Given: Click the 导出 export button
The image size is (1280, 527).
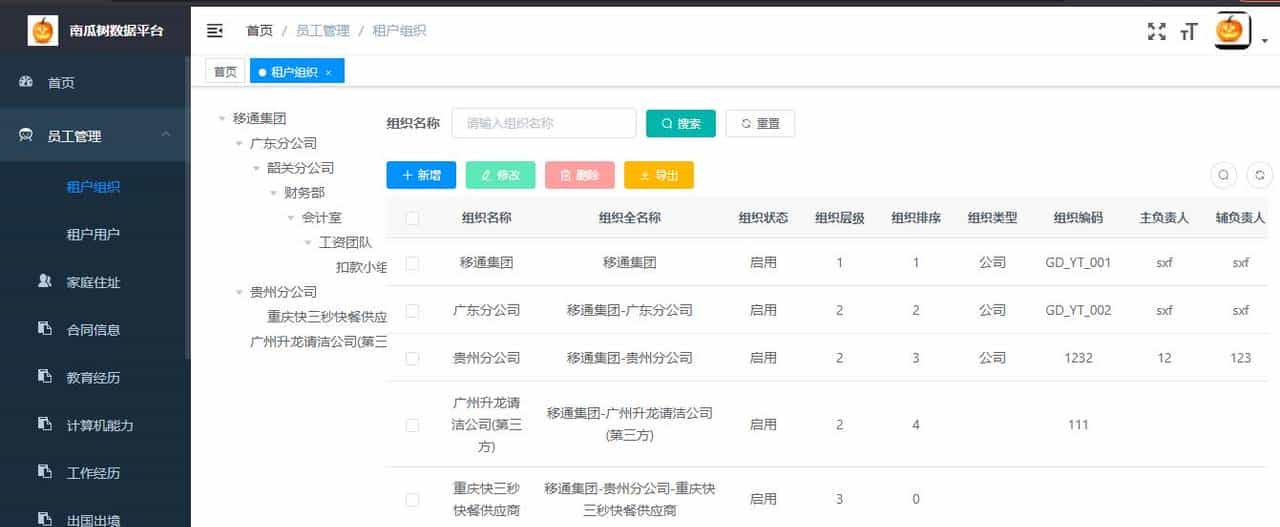Looking at the screenshot, I should click(659, 175).
